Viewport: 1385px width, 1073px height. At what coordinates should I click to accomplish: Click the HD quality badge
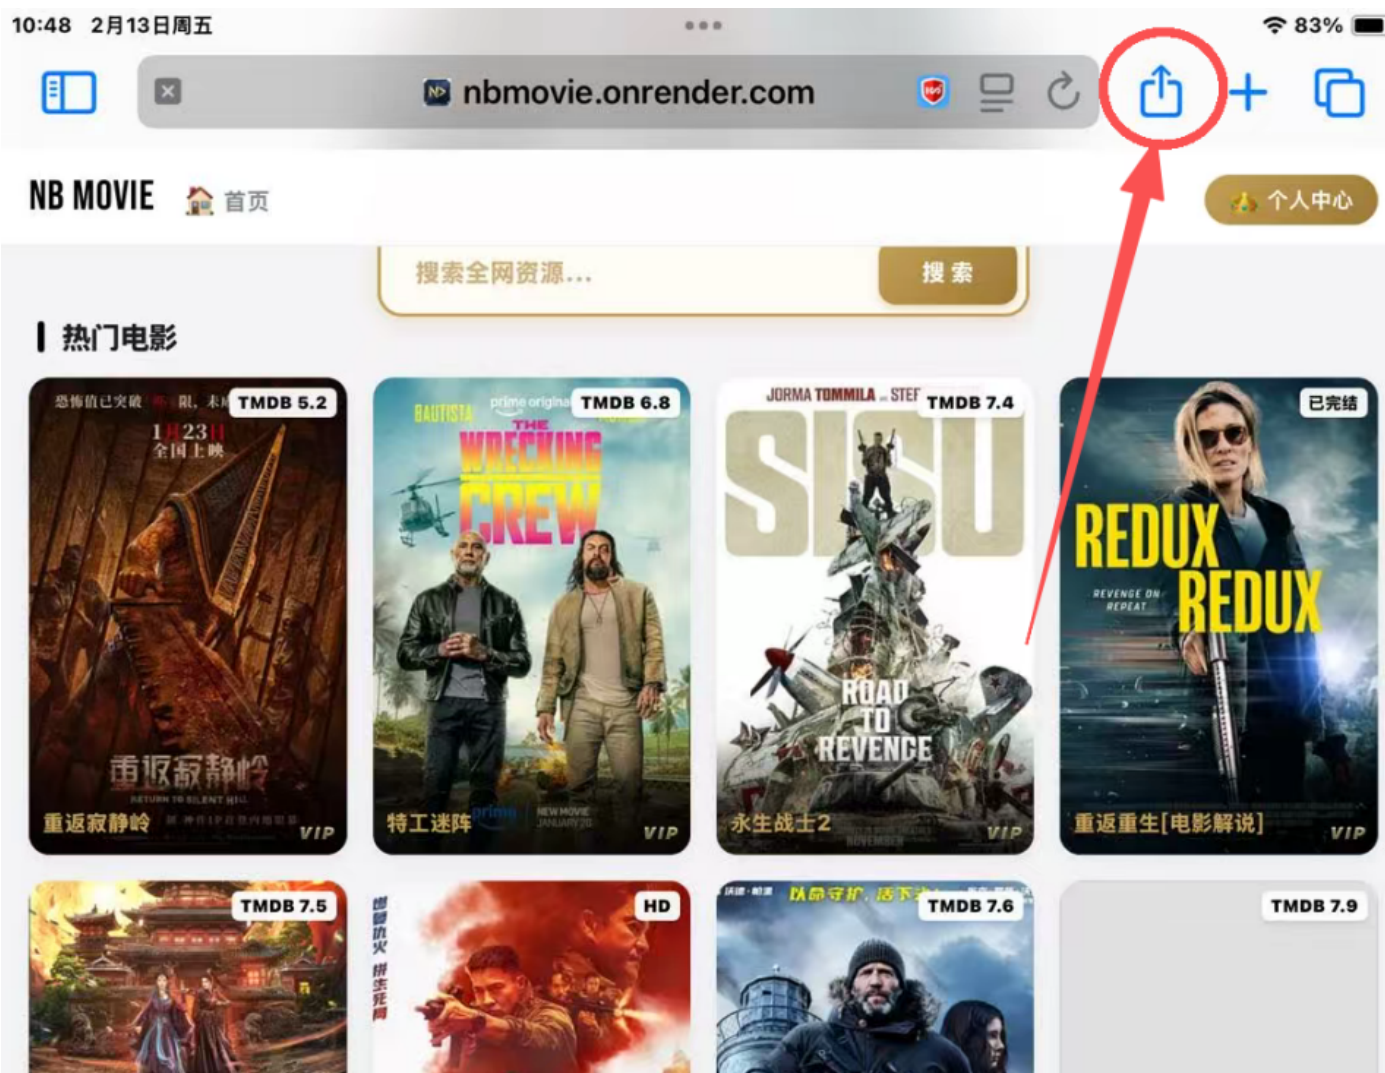[x=657, y=906]
